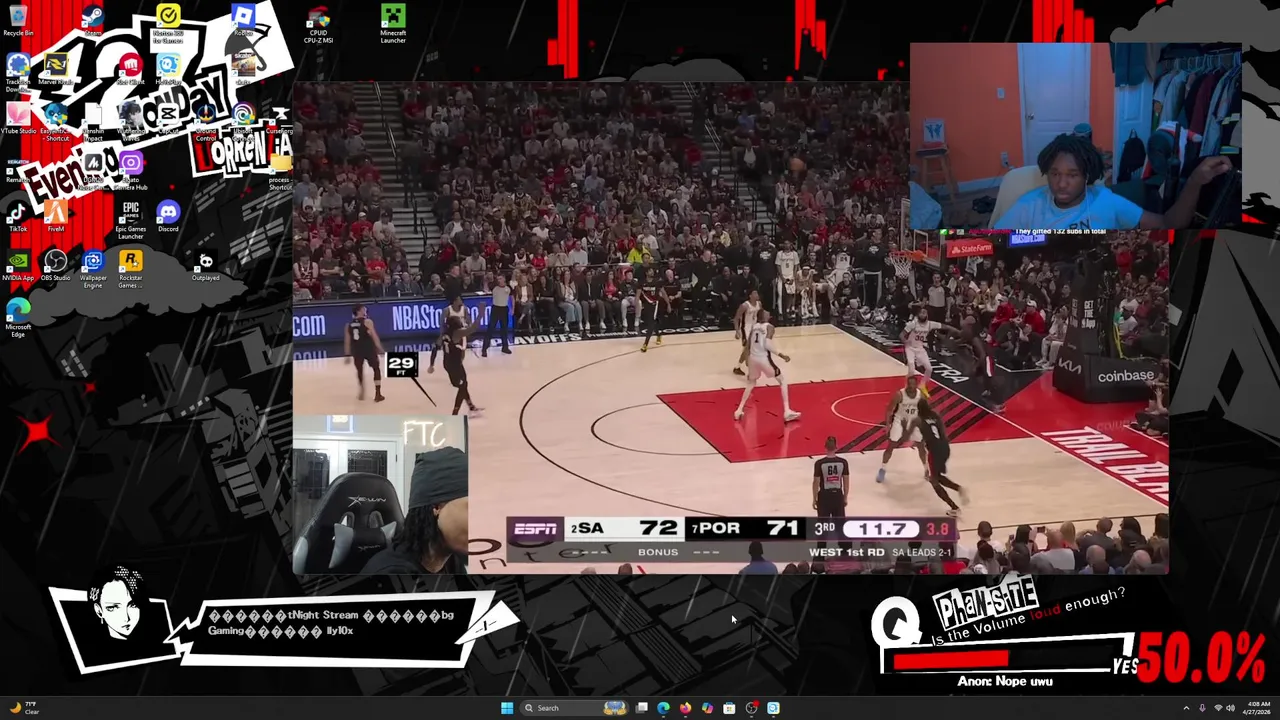Open the process shortcut folder
This screenshot has width=1280, height=720.
(280, 170)
